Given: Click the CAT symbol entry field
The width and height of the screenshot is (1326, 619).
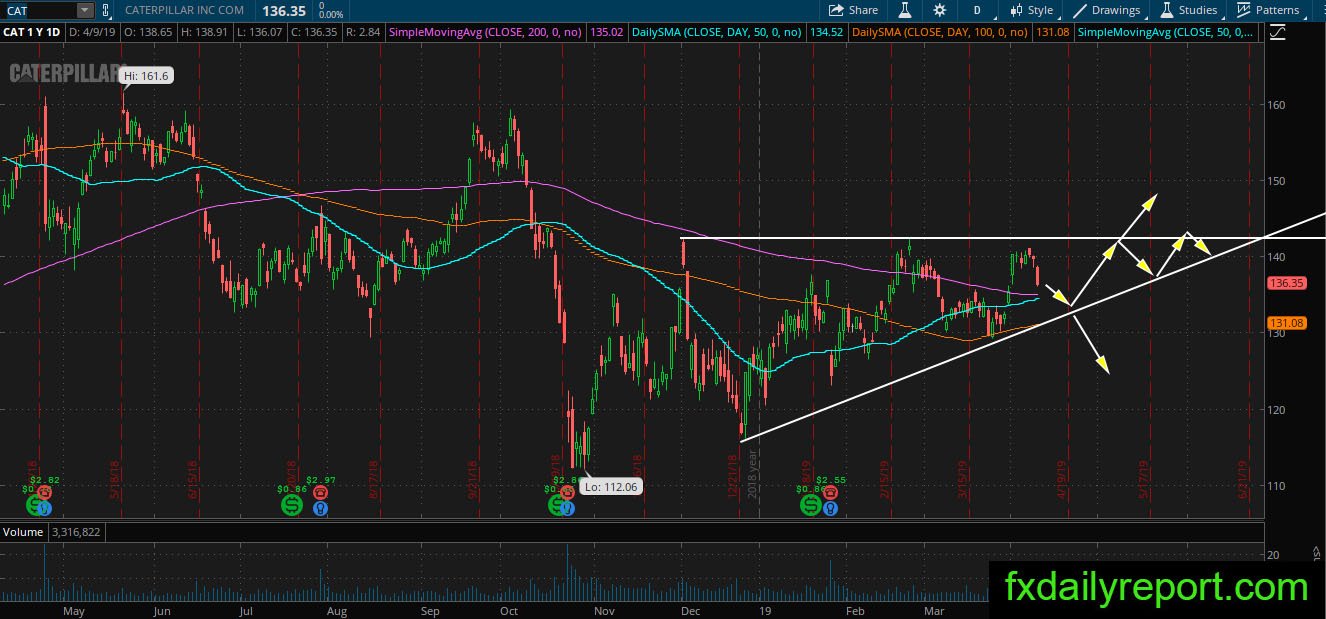Looking at the screenshot, I should pyautogui.click(x=39, y=10).
